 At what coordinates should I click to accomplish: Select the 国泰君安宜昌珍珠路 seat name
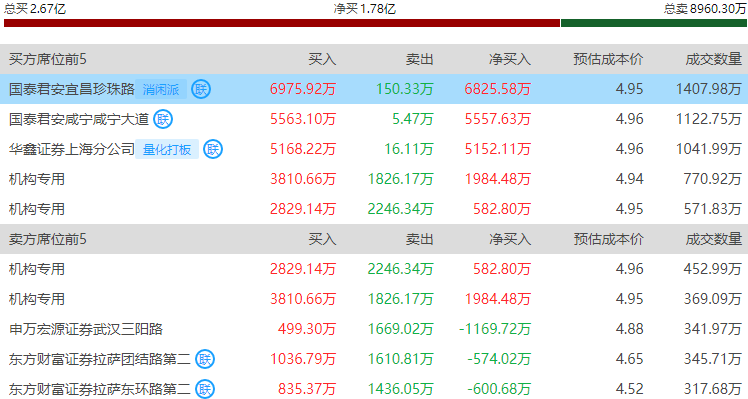(72, 89)
